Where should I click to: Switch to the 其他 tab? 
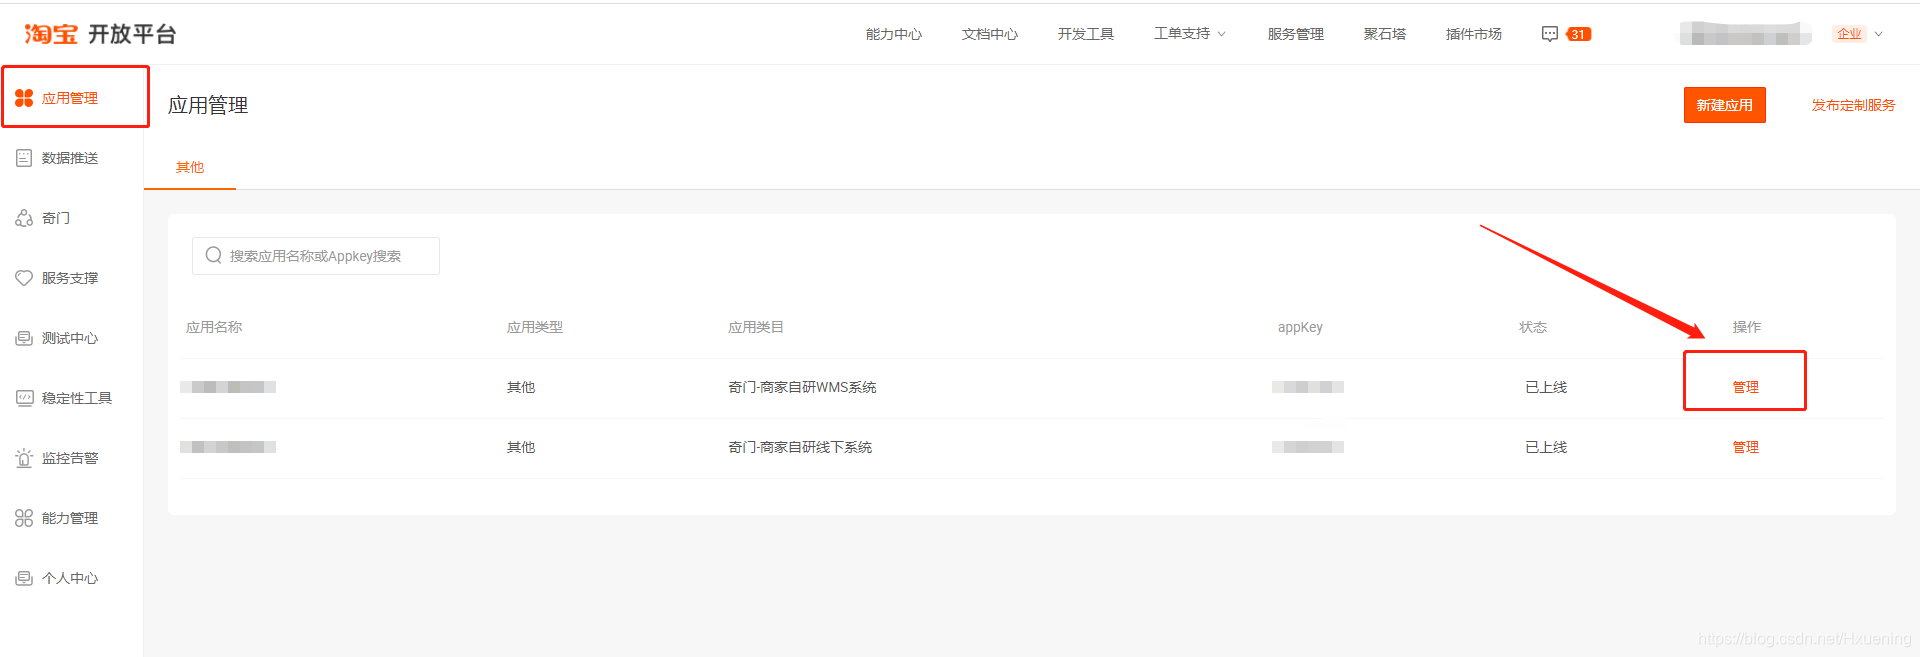[190, 167]
